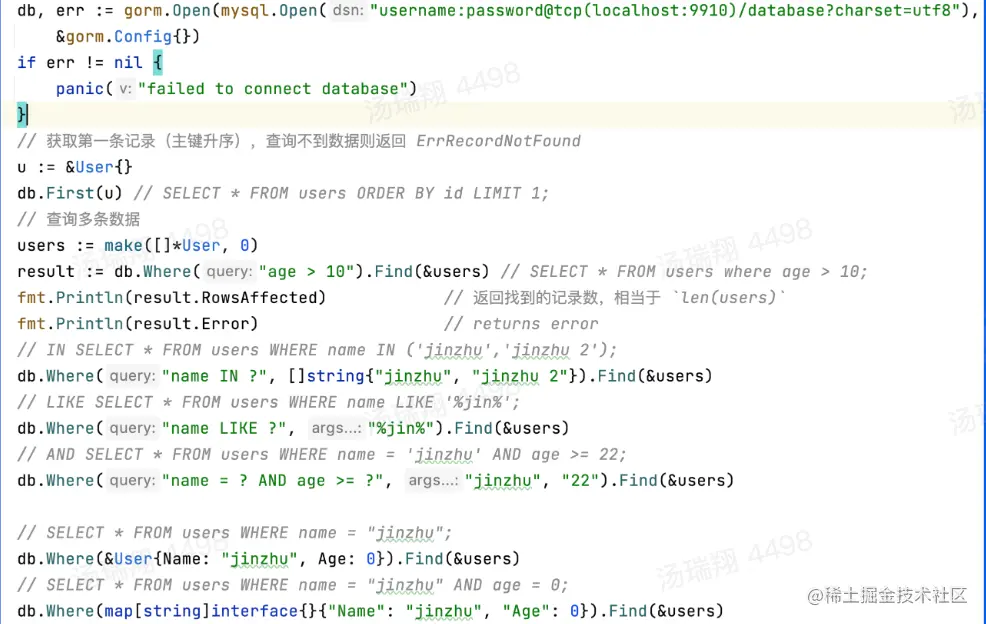Click the []string{"jinzhu", "jinzhu 2"} literal
This screenshot has height=624, width=986.
[x=433, y=376]
